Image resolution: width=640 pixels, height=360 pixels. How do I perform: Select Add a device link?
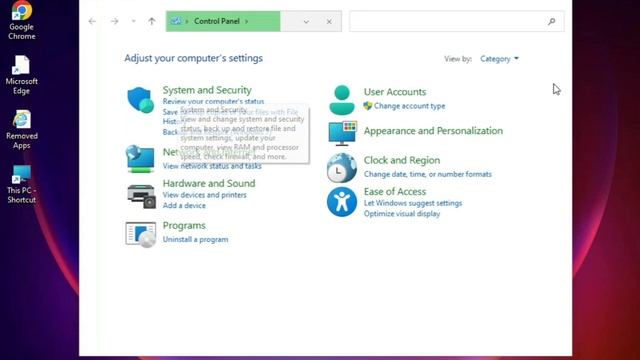click(x=184, y=205)
